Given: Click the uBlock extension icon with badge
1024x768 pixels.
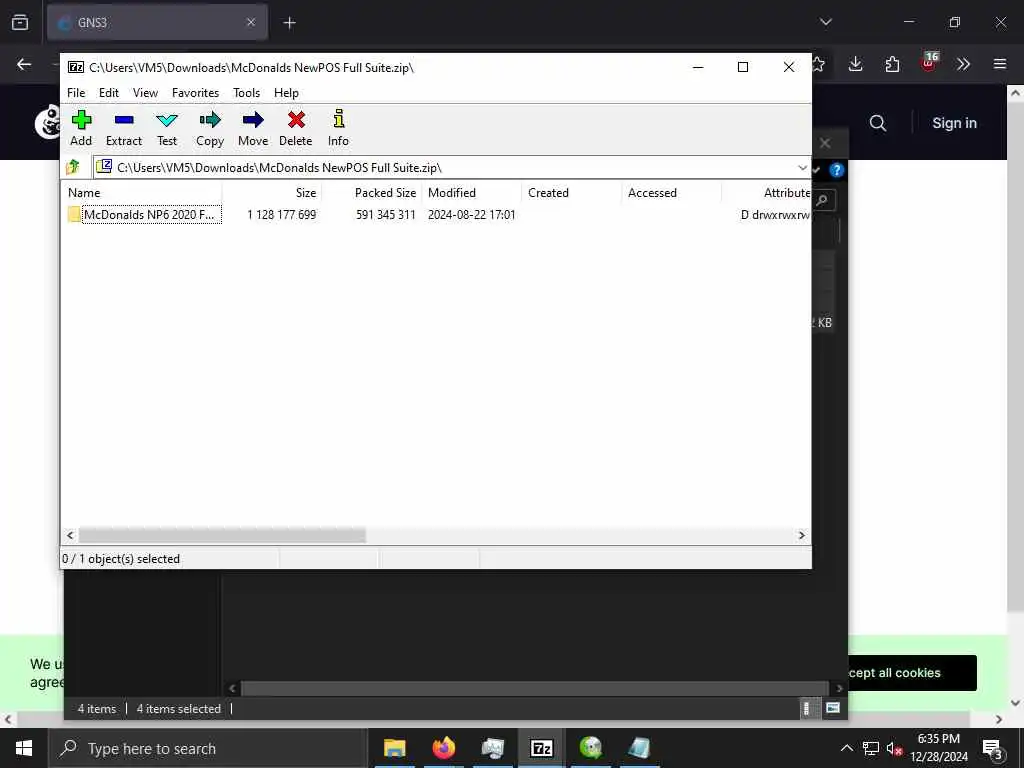Looking at the screenshot, I should pyautogui.click(x=929, y=63).
